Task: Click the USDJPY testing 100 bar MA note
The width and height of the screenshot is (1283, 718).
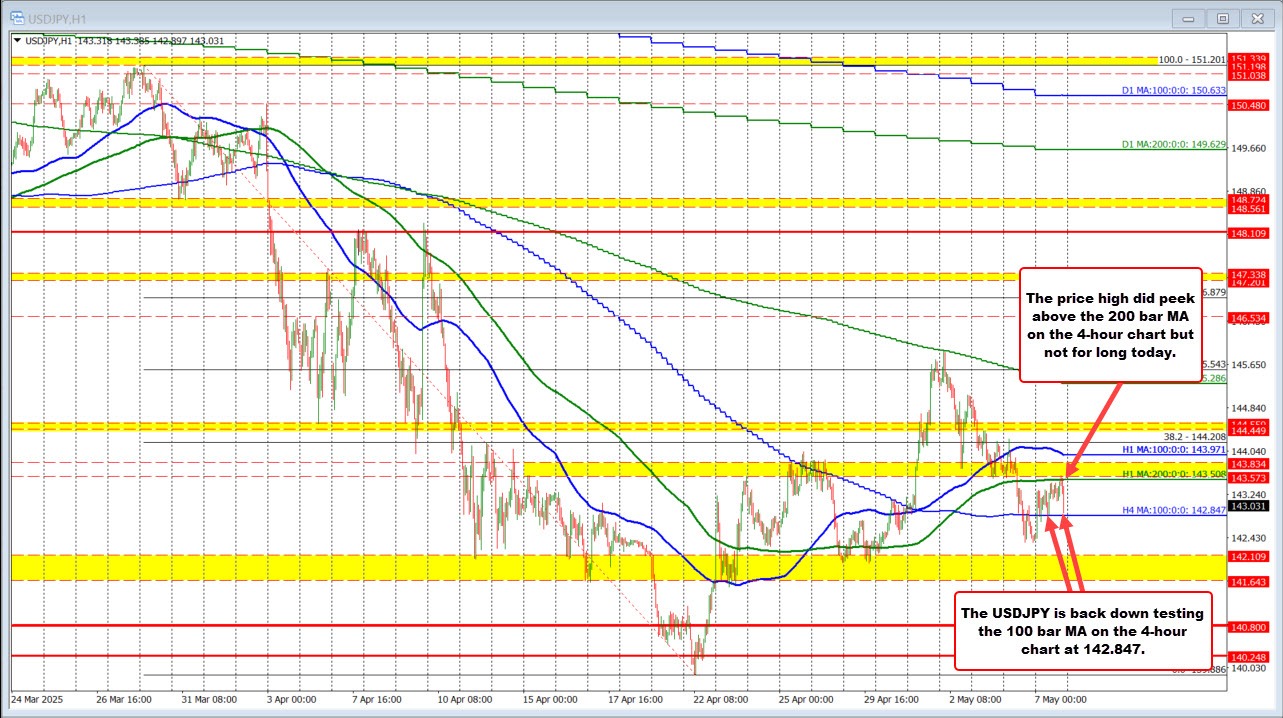Action: coord(1082,632)
